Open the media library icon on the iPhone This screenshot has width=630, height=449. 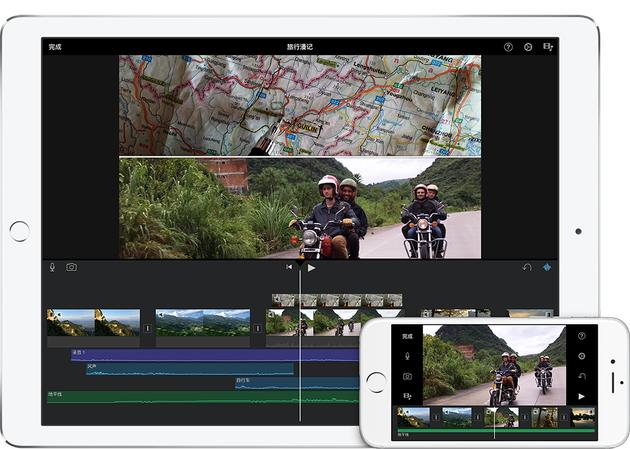[407, 396]
